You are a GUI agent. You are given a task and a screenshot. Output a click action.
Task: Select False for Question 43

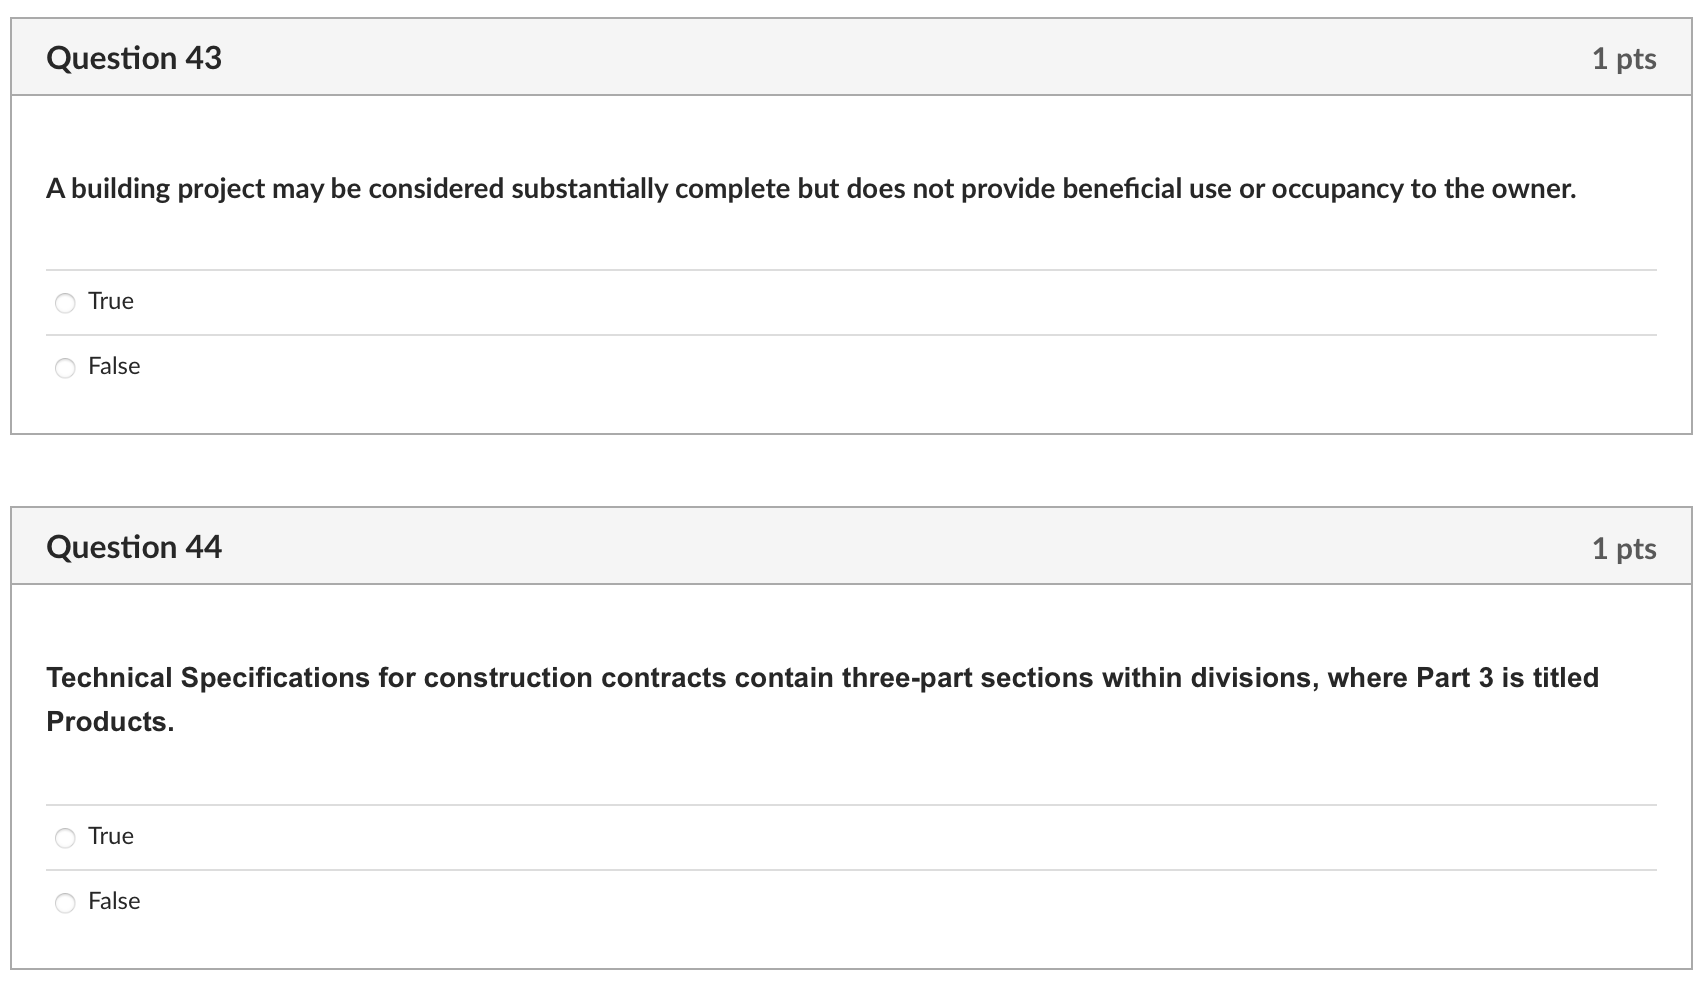(x=65, y=367)
